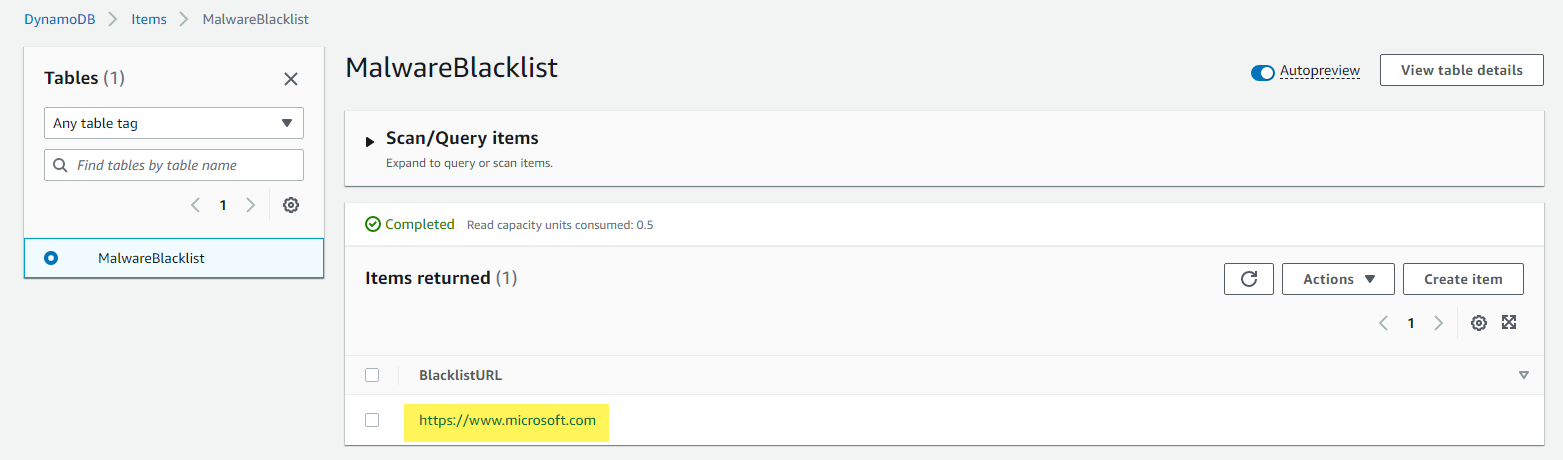This screenshot has width=1563, height=460.
Task: Go to previous page of items
Action: [x=1383, y=323]
